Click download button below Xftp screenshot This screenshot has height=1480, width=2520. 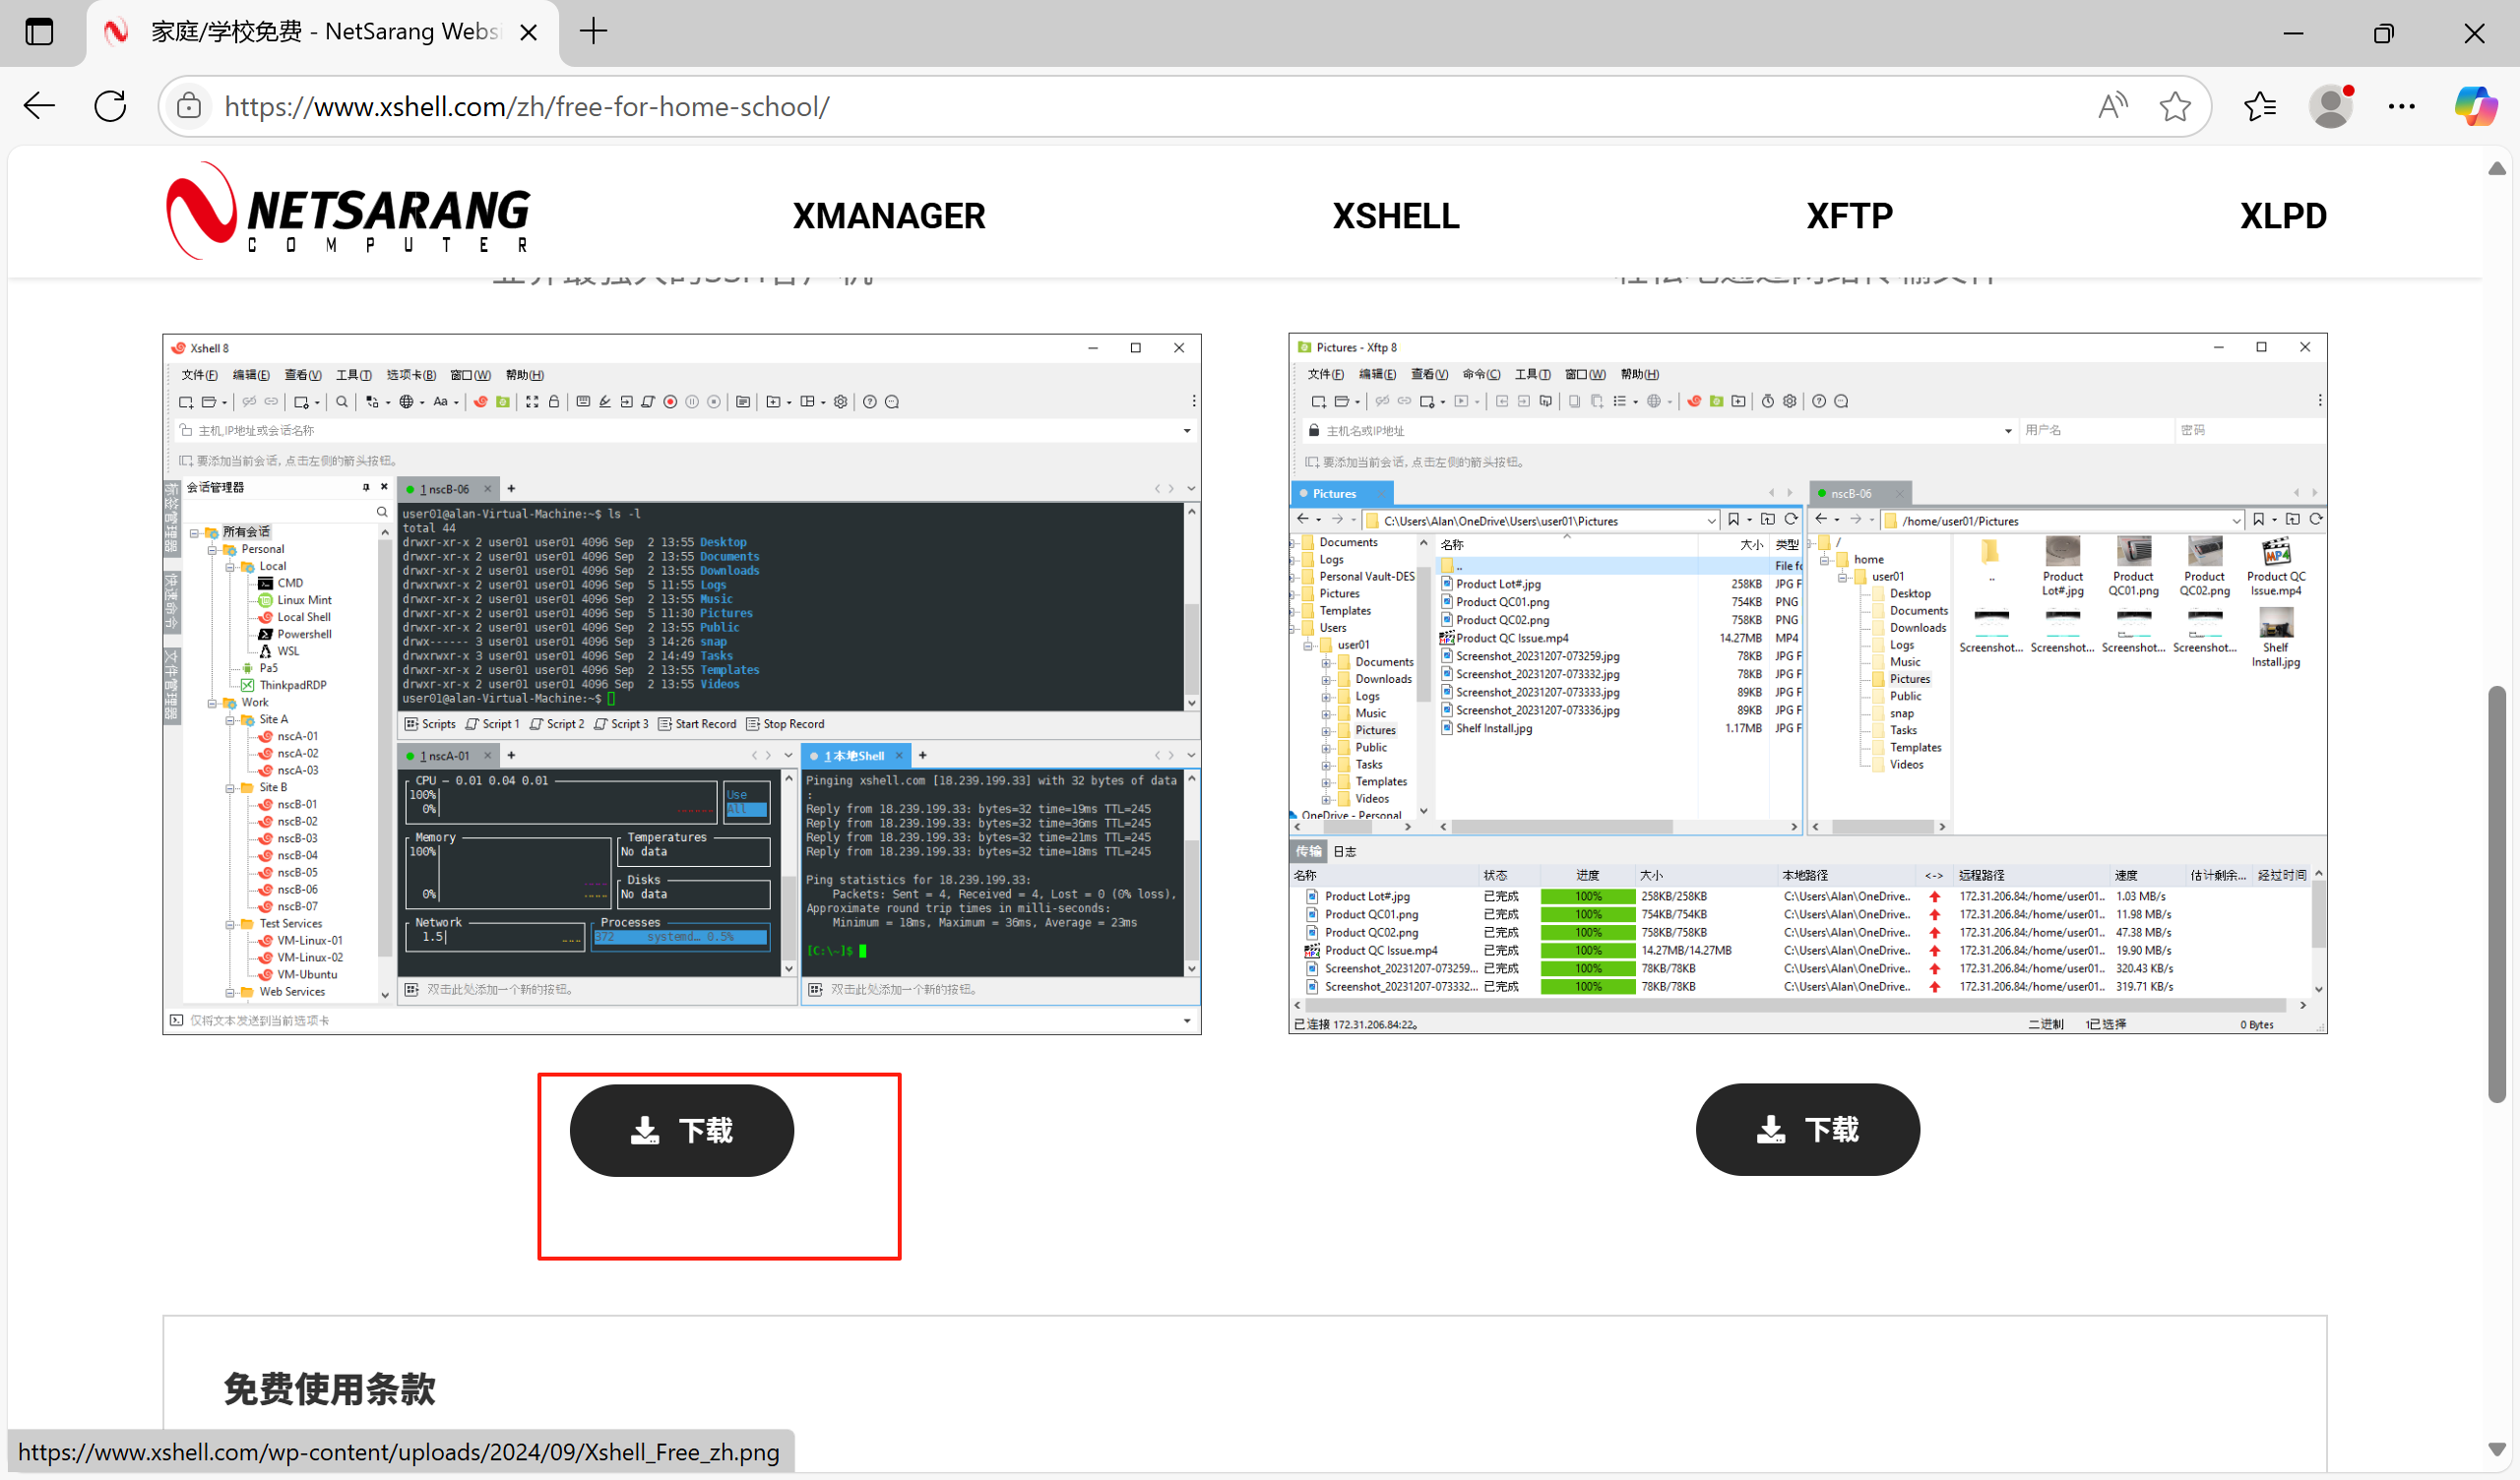(1807, 1129)
